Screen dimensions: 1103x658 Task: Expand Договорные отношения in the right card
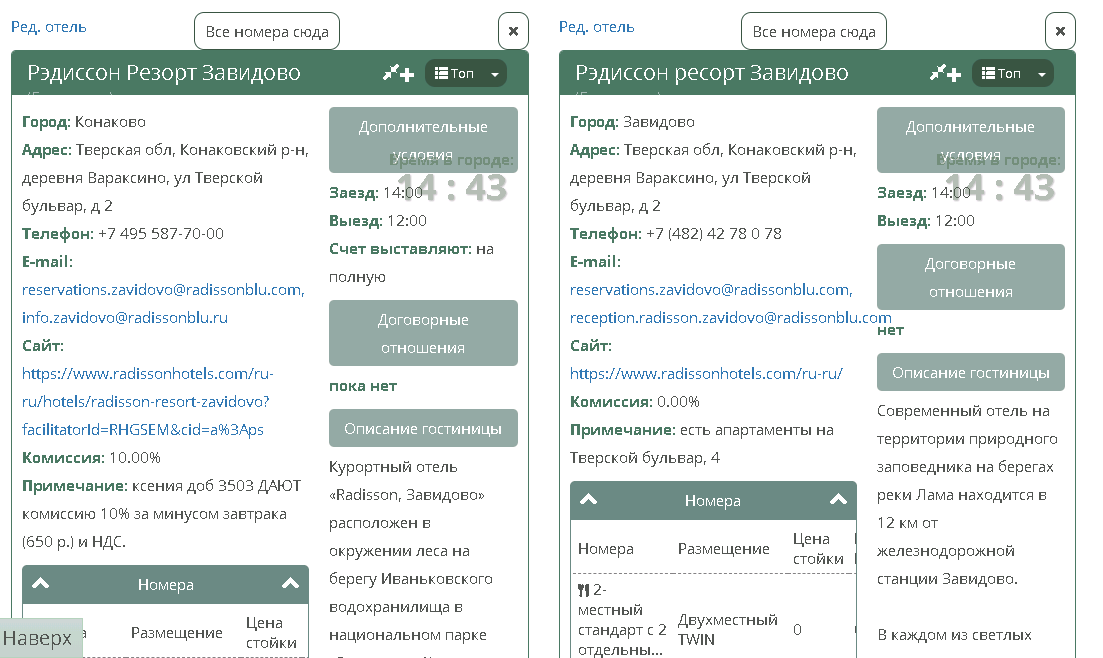(x=970, y=277)
